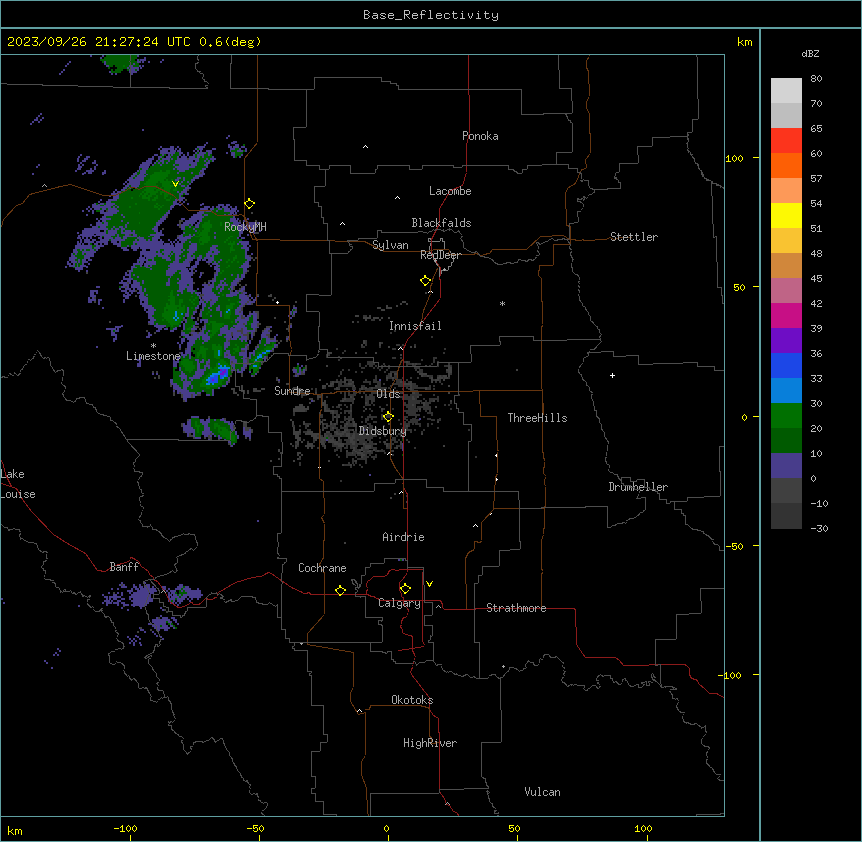The height and width of the screenshot is (842, 862).
Task: Click the km unit label at the top right
Action: 744,42
